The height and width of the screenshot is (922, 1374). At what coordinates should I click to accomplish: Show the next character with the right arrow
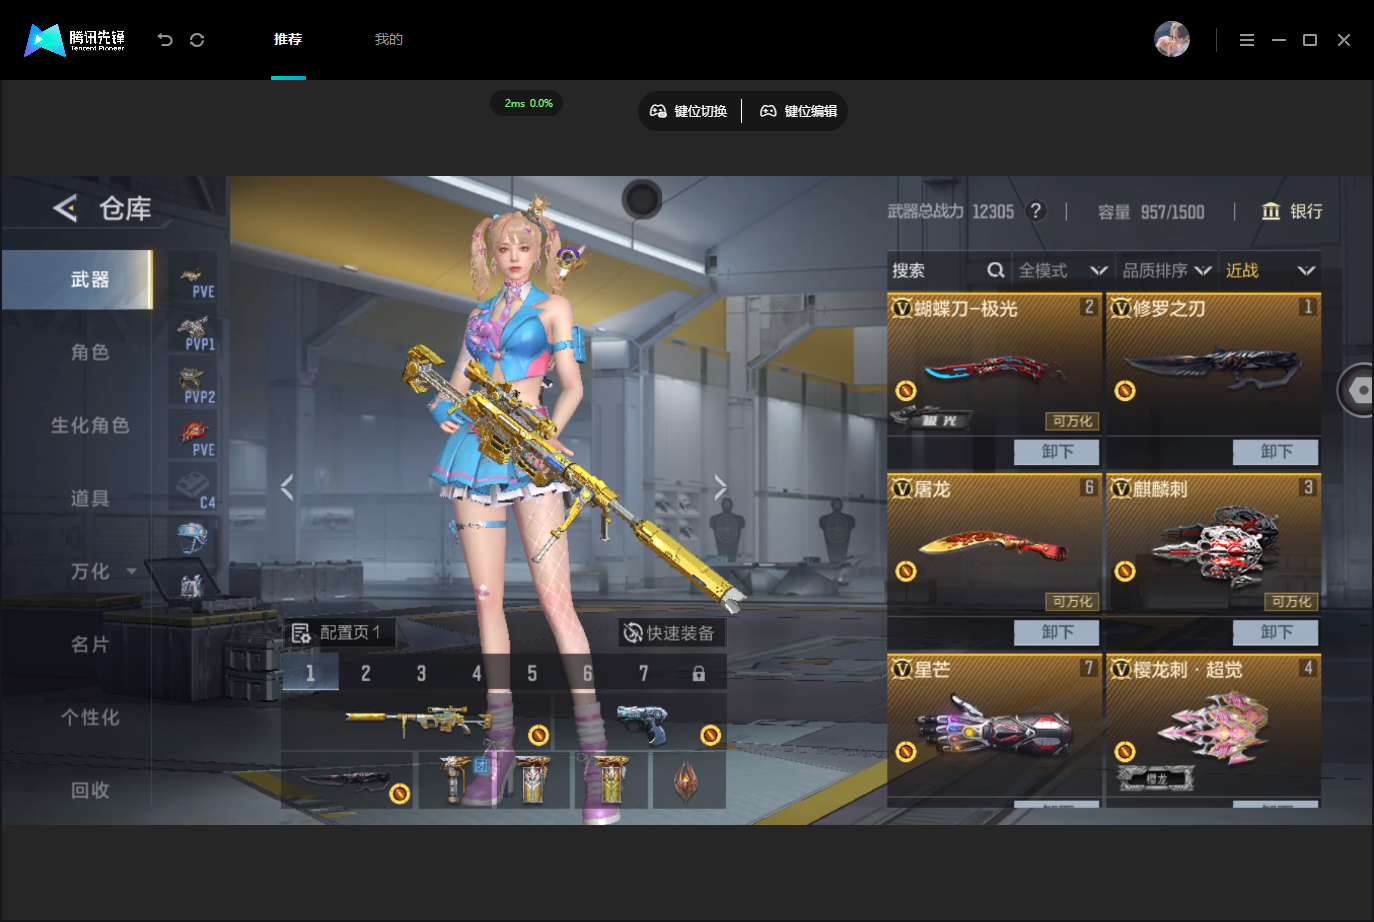(x=721, y=487)
